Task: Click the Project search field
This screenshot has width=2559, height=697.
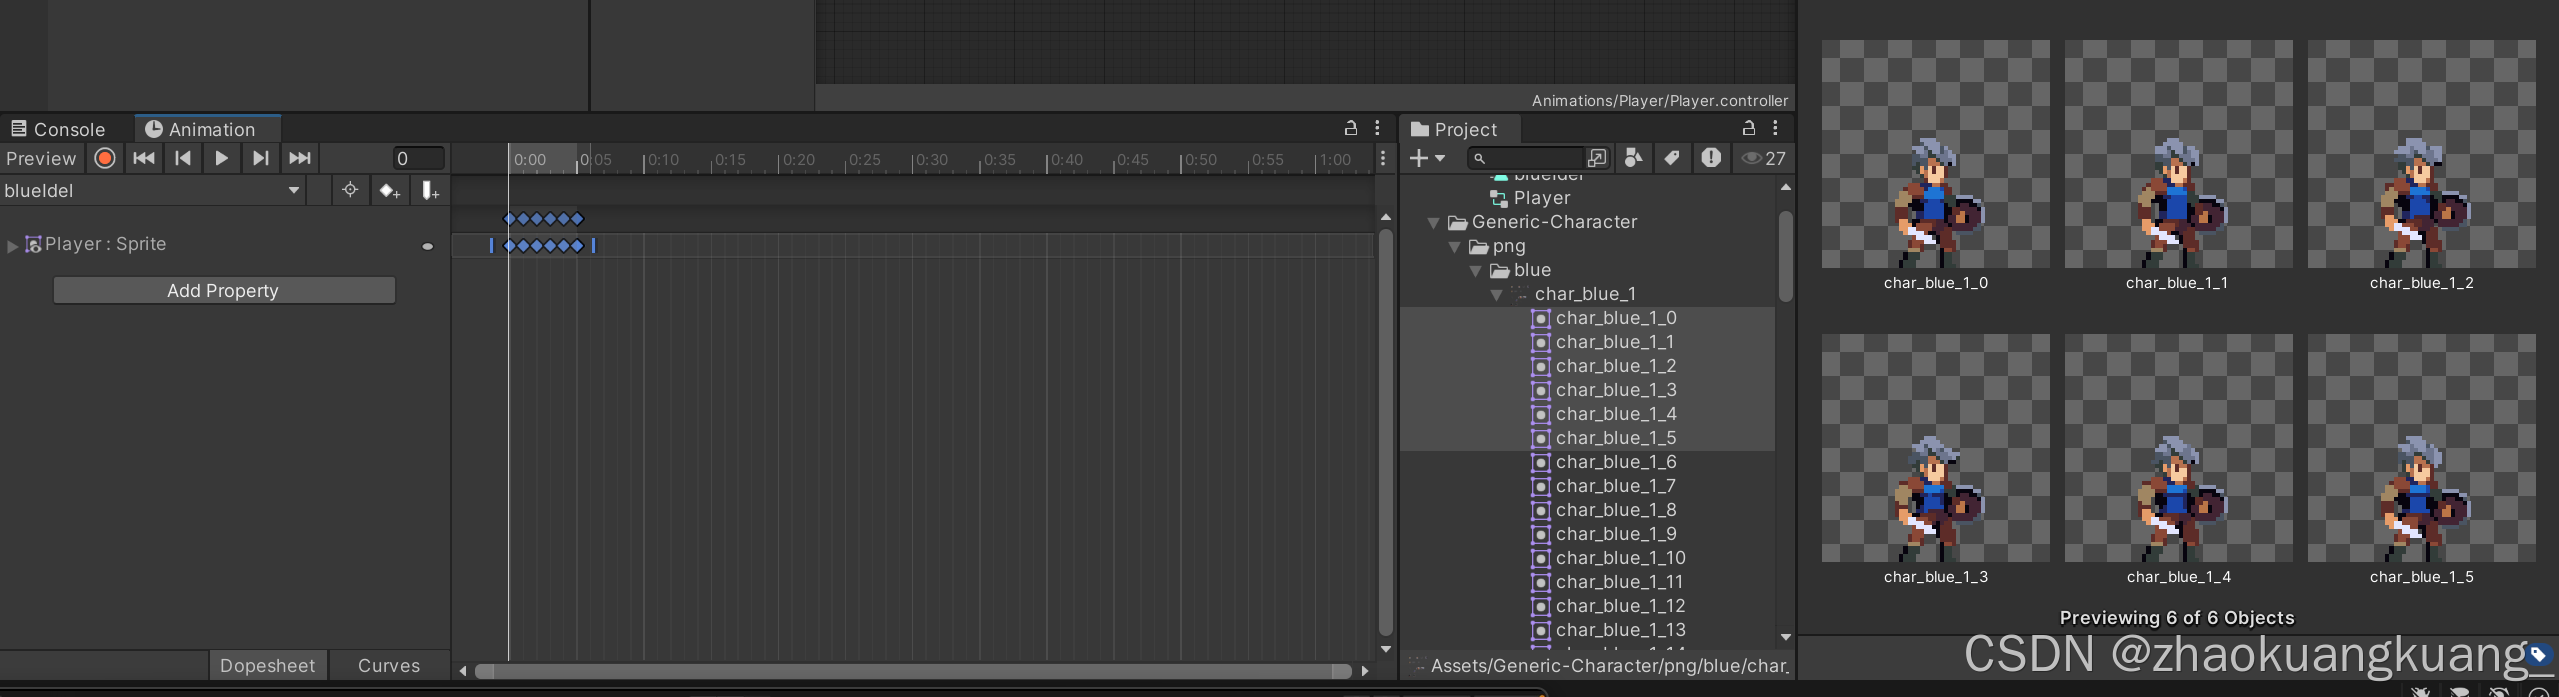Action: 1525,158
